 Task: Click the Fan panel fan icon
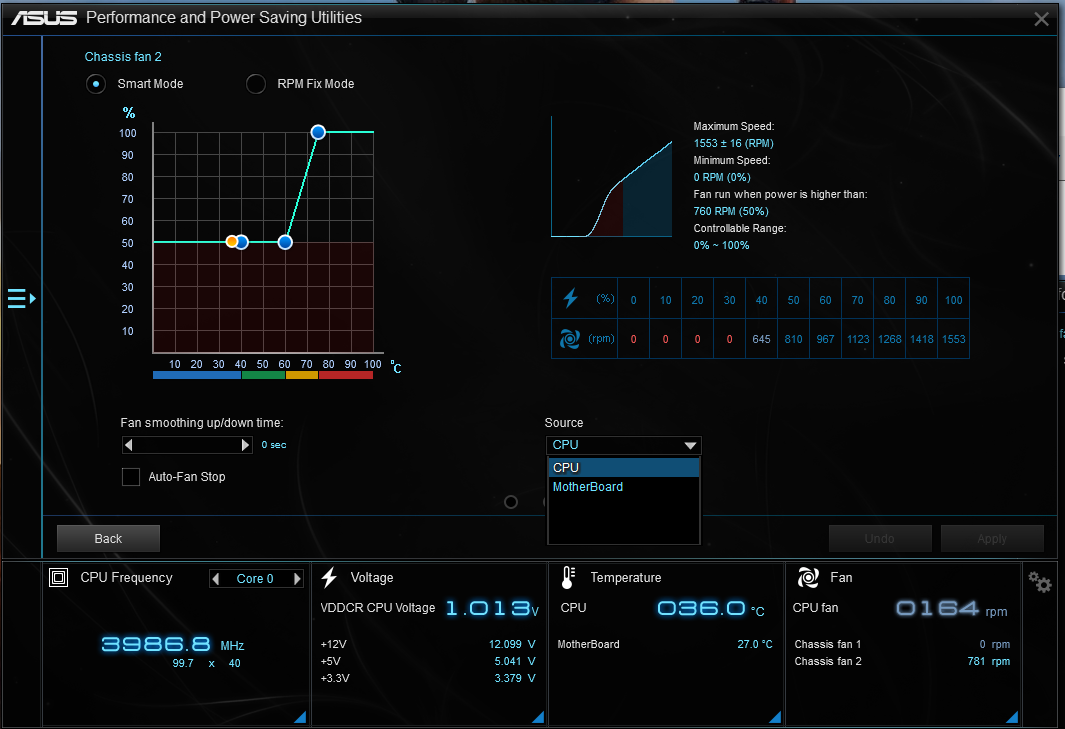pos(808,577)
